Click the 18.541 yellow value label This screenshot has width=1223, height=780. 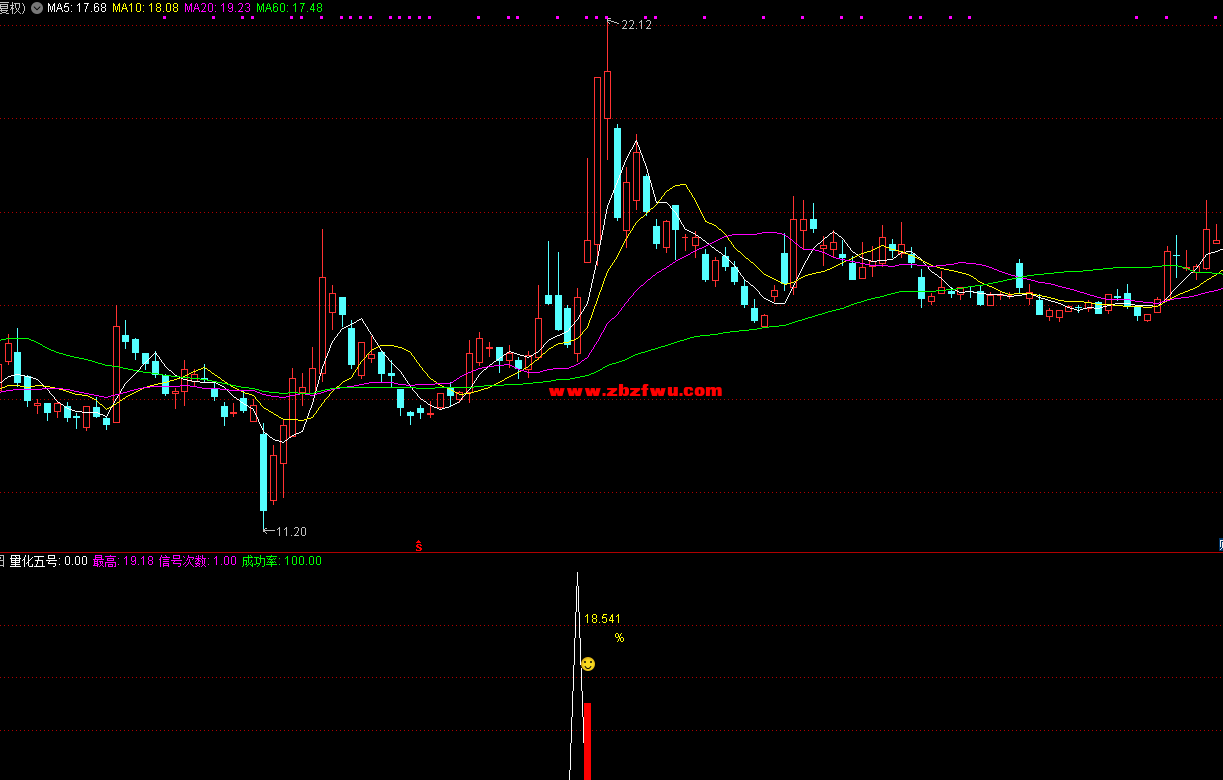pos(602,619)
